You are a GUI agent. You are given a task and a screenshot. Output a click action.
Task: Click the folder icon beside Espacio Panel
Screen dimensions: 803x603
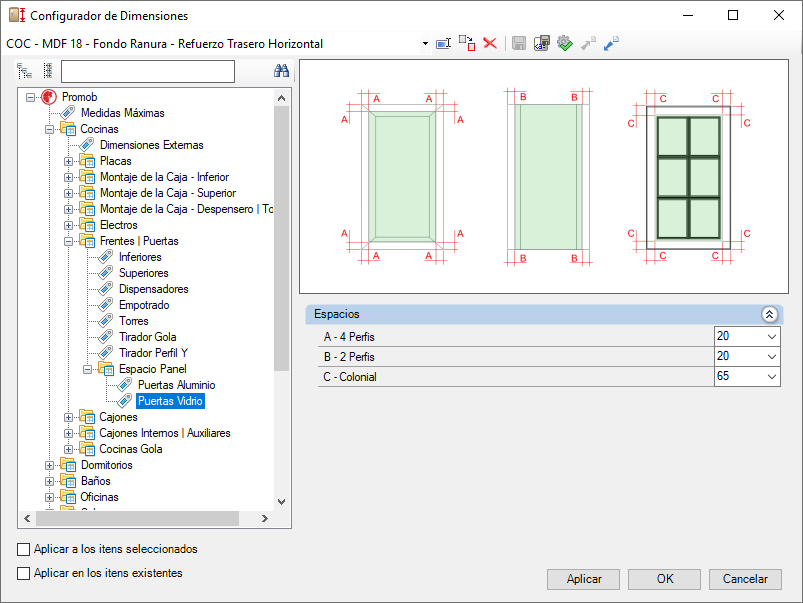tap(105, 368)
